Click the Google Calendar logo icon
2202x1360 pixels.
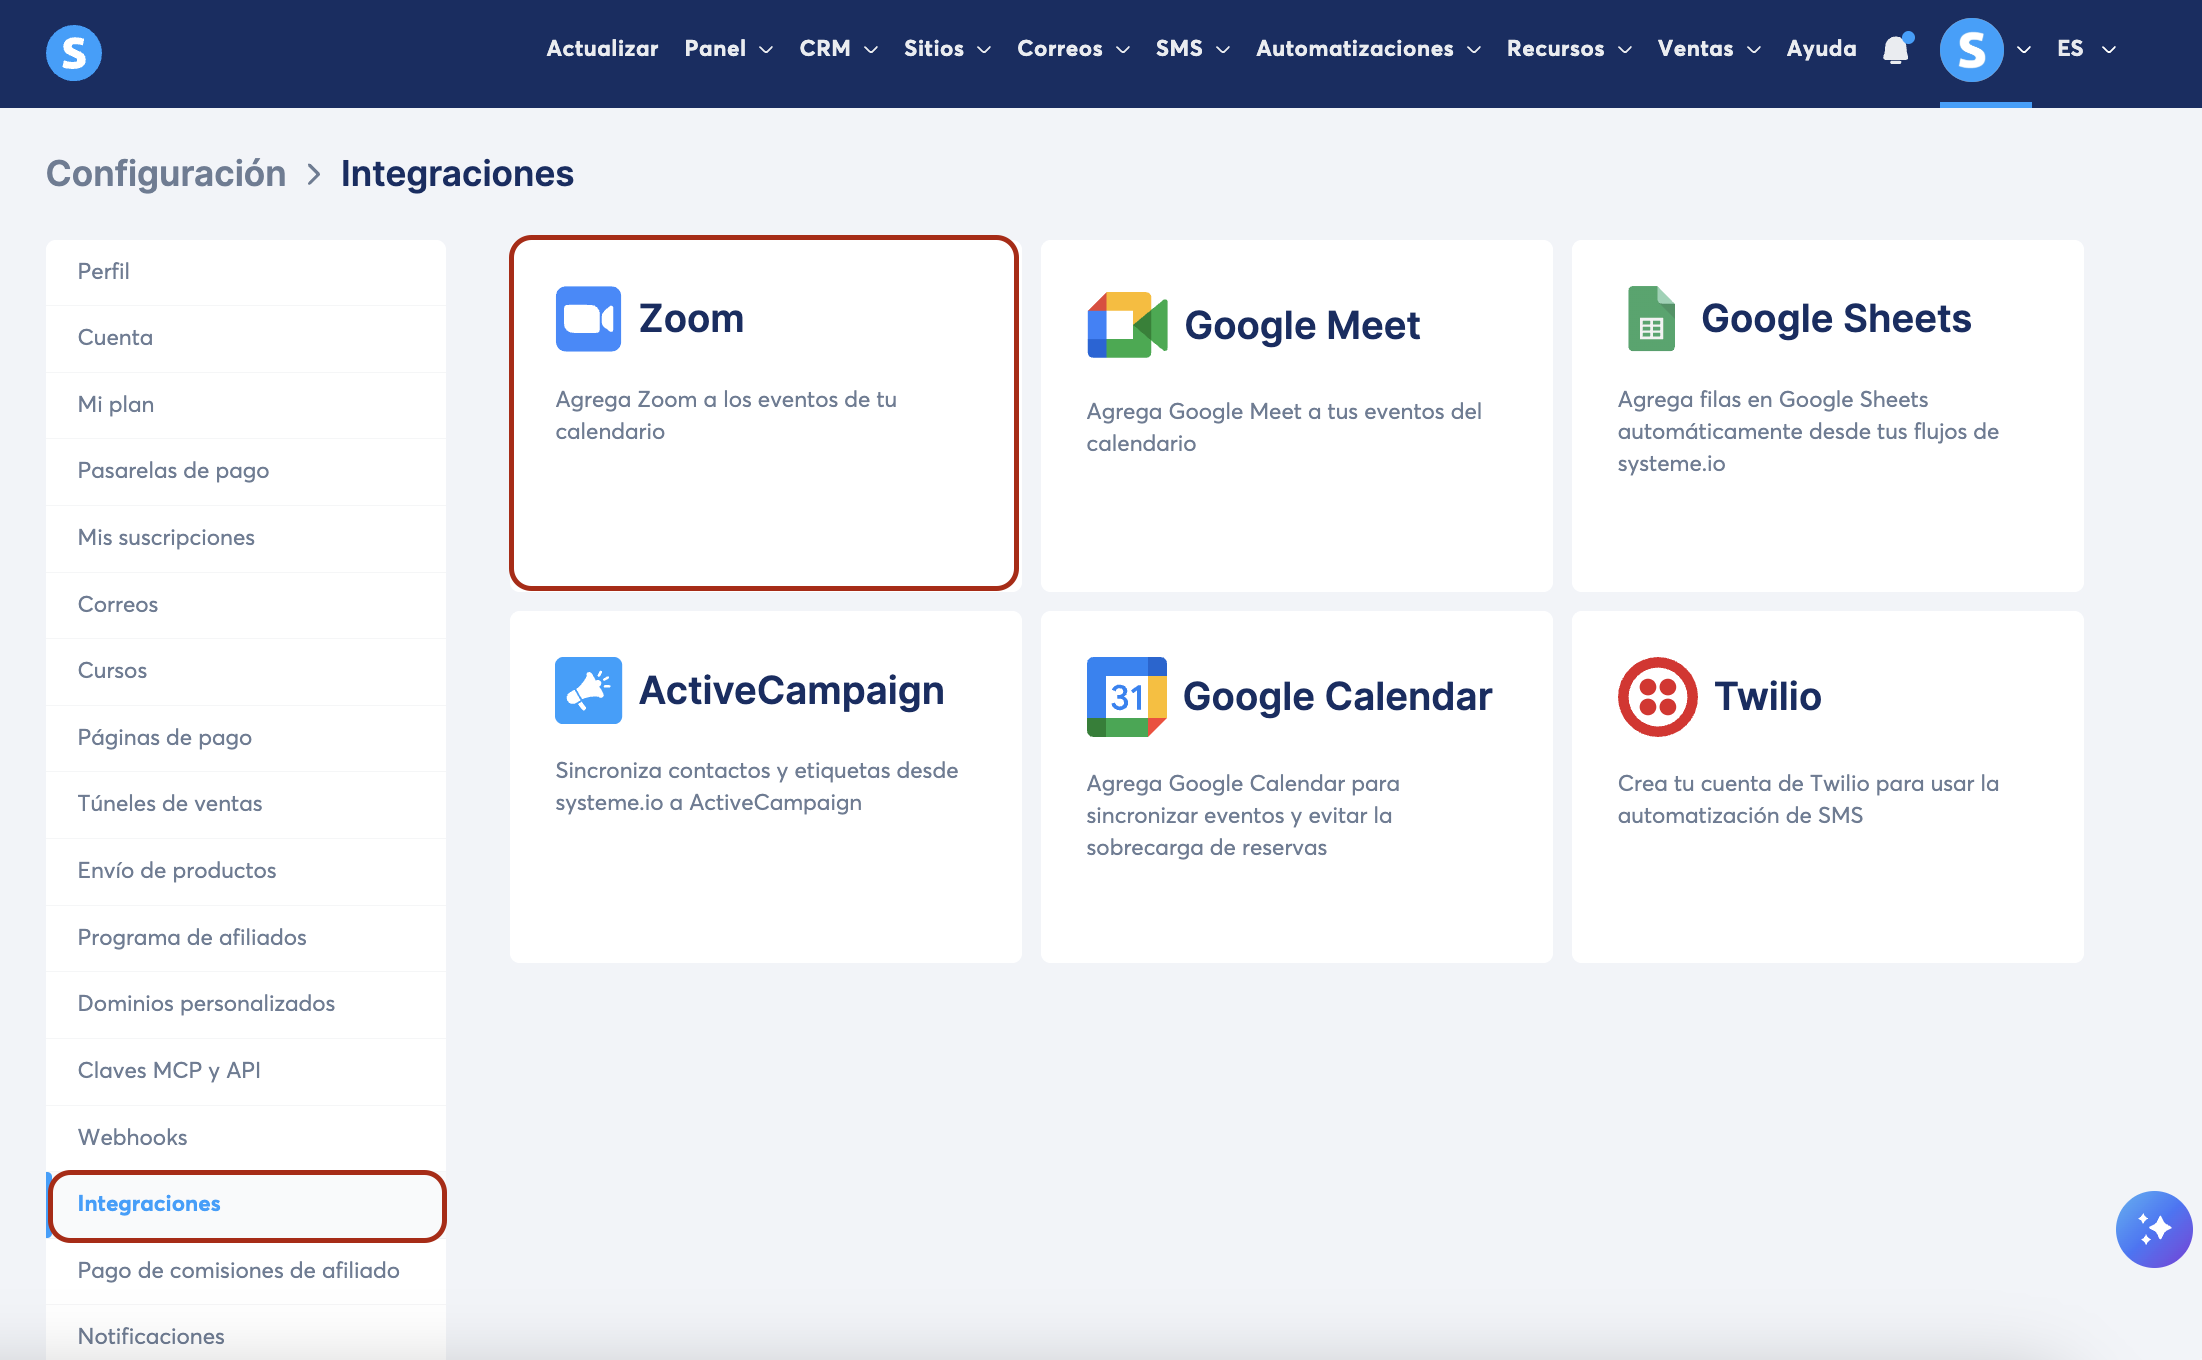coord(1127,697)
